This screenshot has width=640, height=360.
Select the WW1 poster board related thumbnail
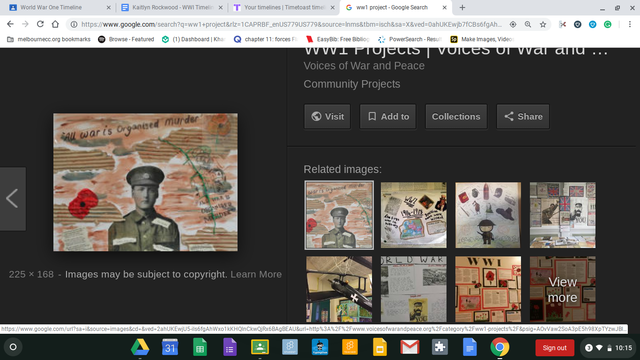pyautogui.click(x=413, y=215)
